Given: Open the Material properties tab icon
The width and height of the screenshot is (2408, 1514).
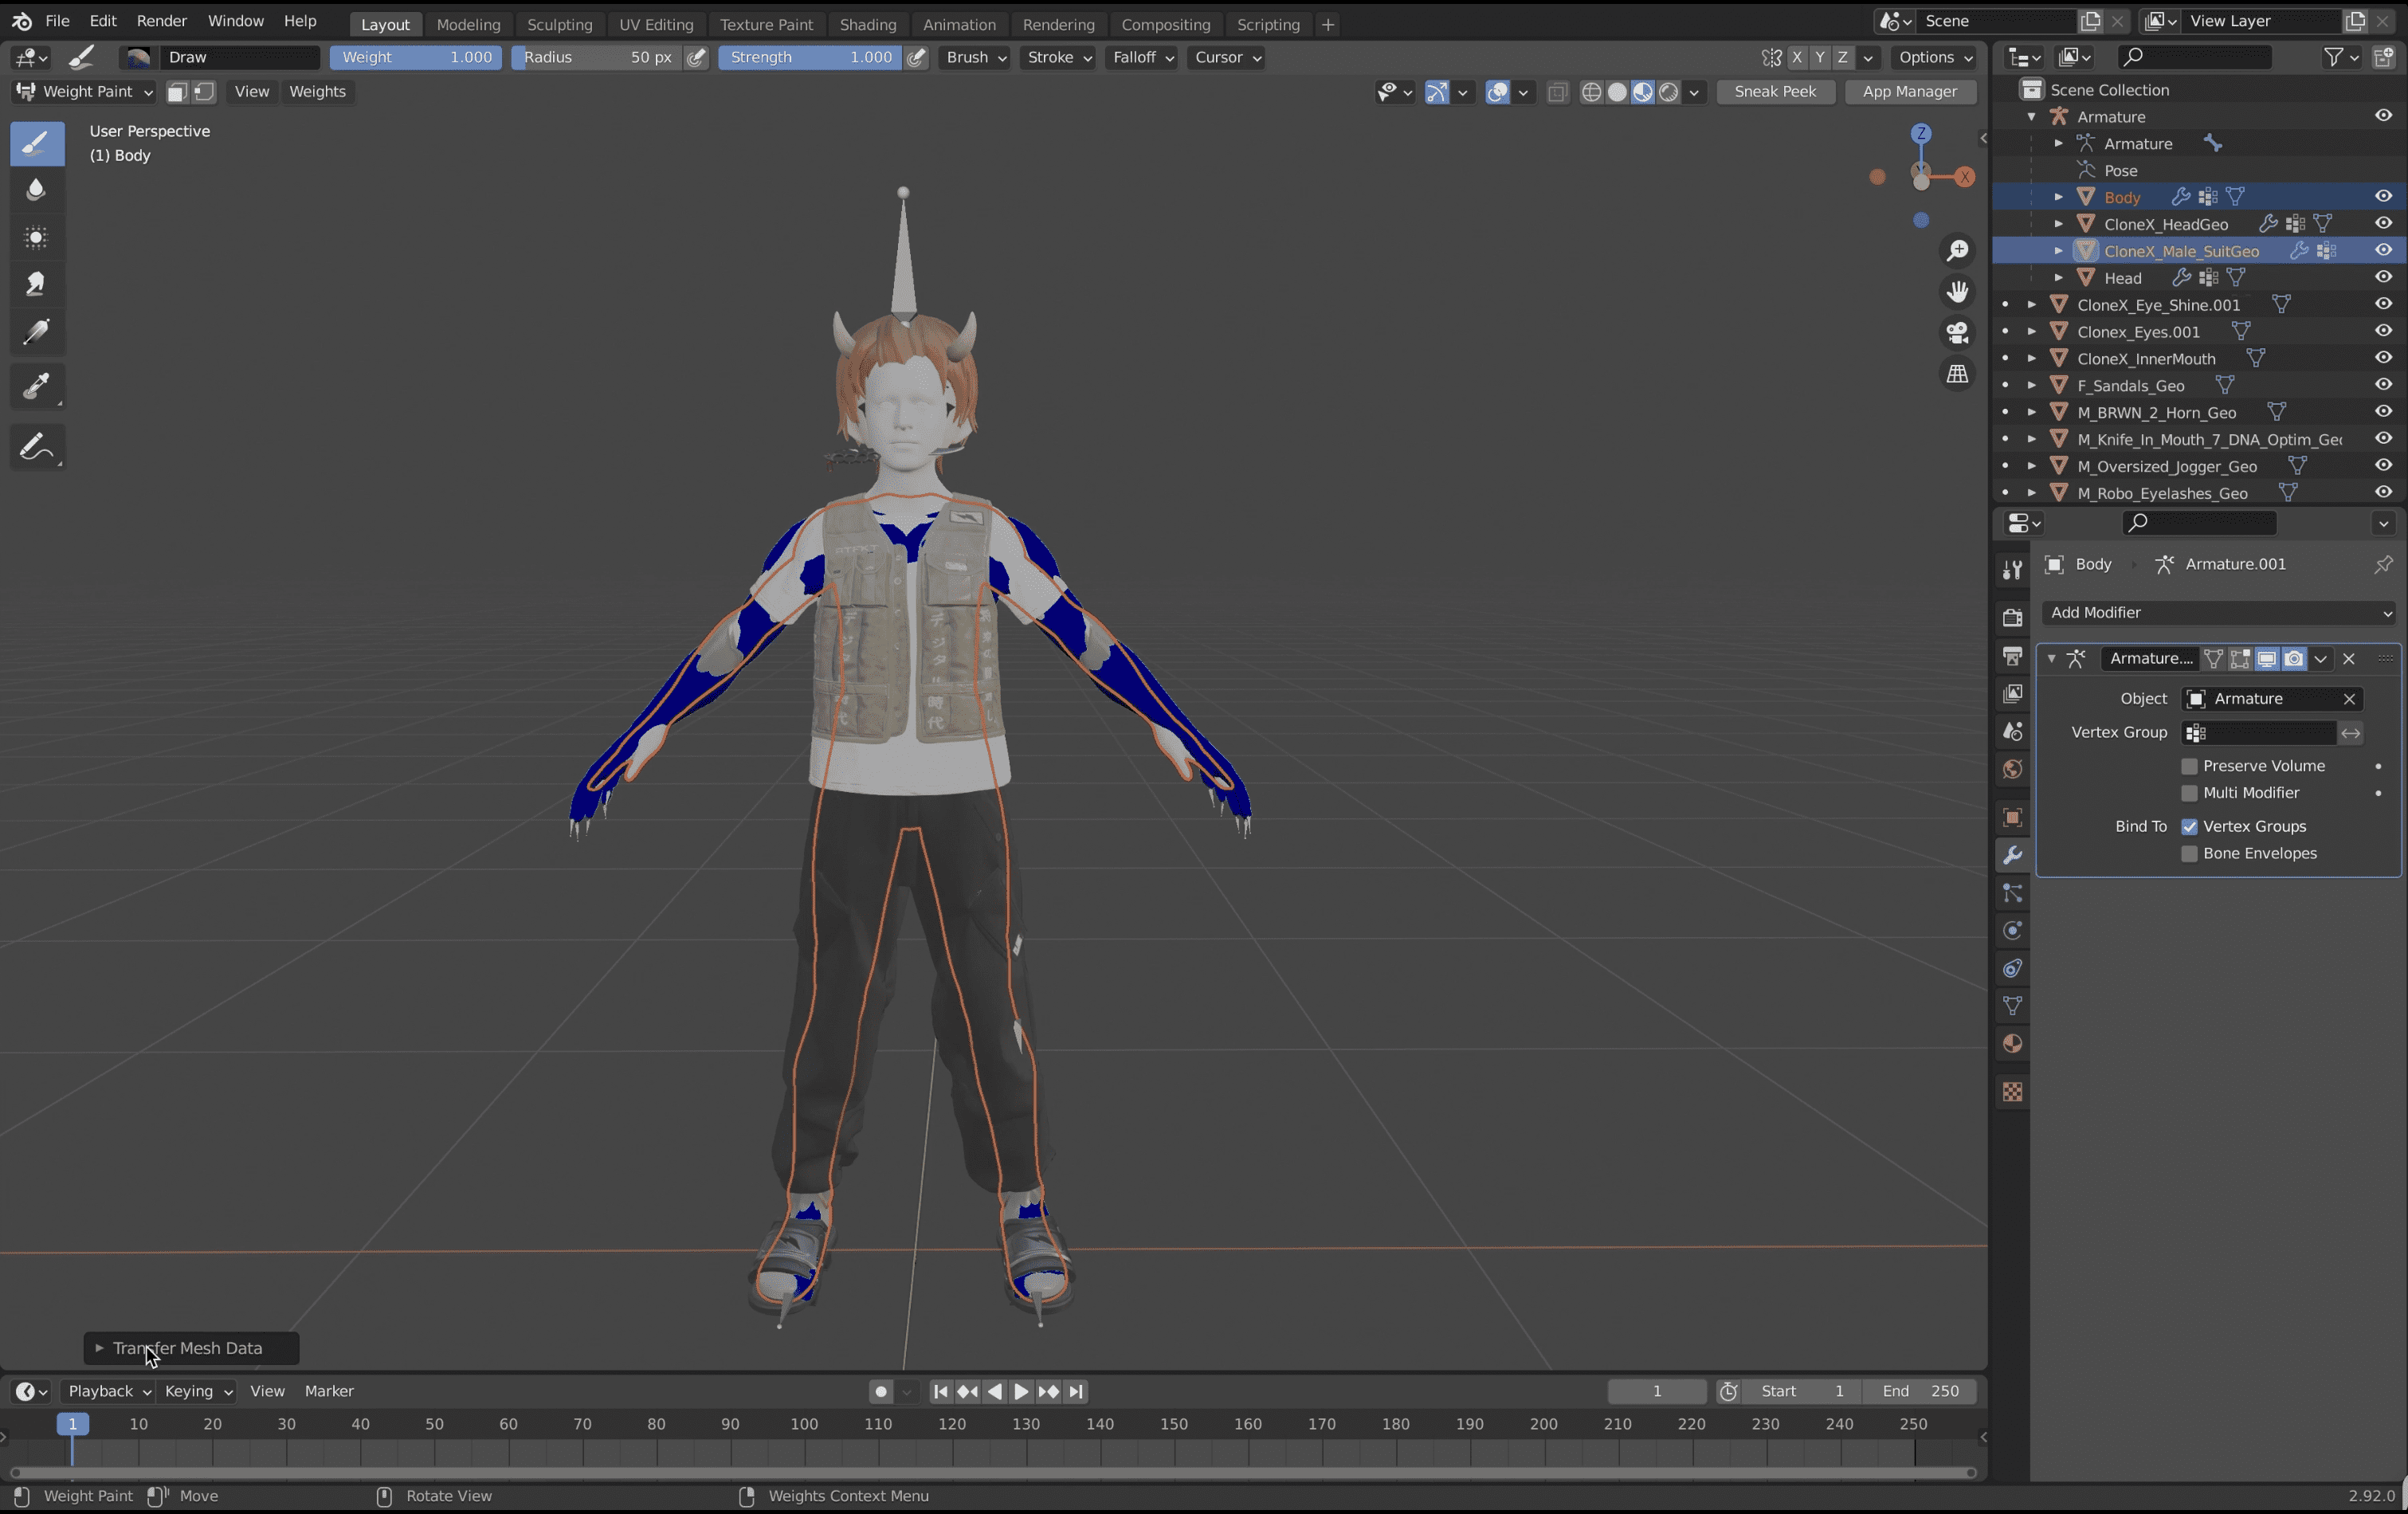Looking at the screenshot, I should coord(2012,1044).
